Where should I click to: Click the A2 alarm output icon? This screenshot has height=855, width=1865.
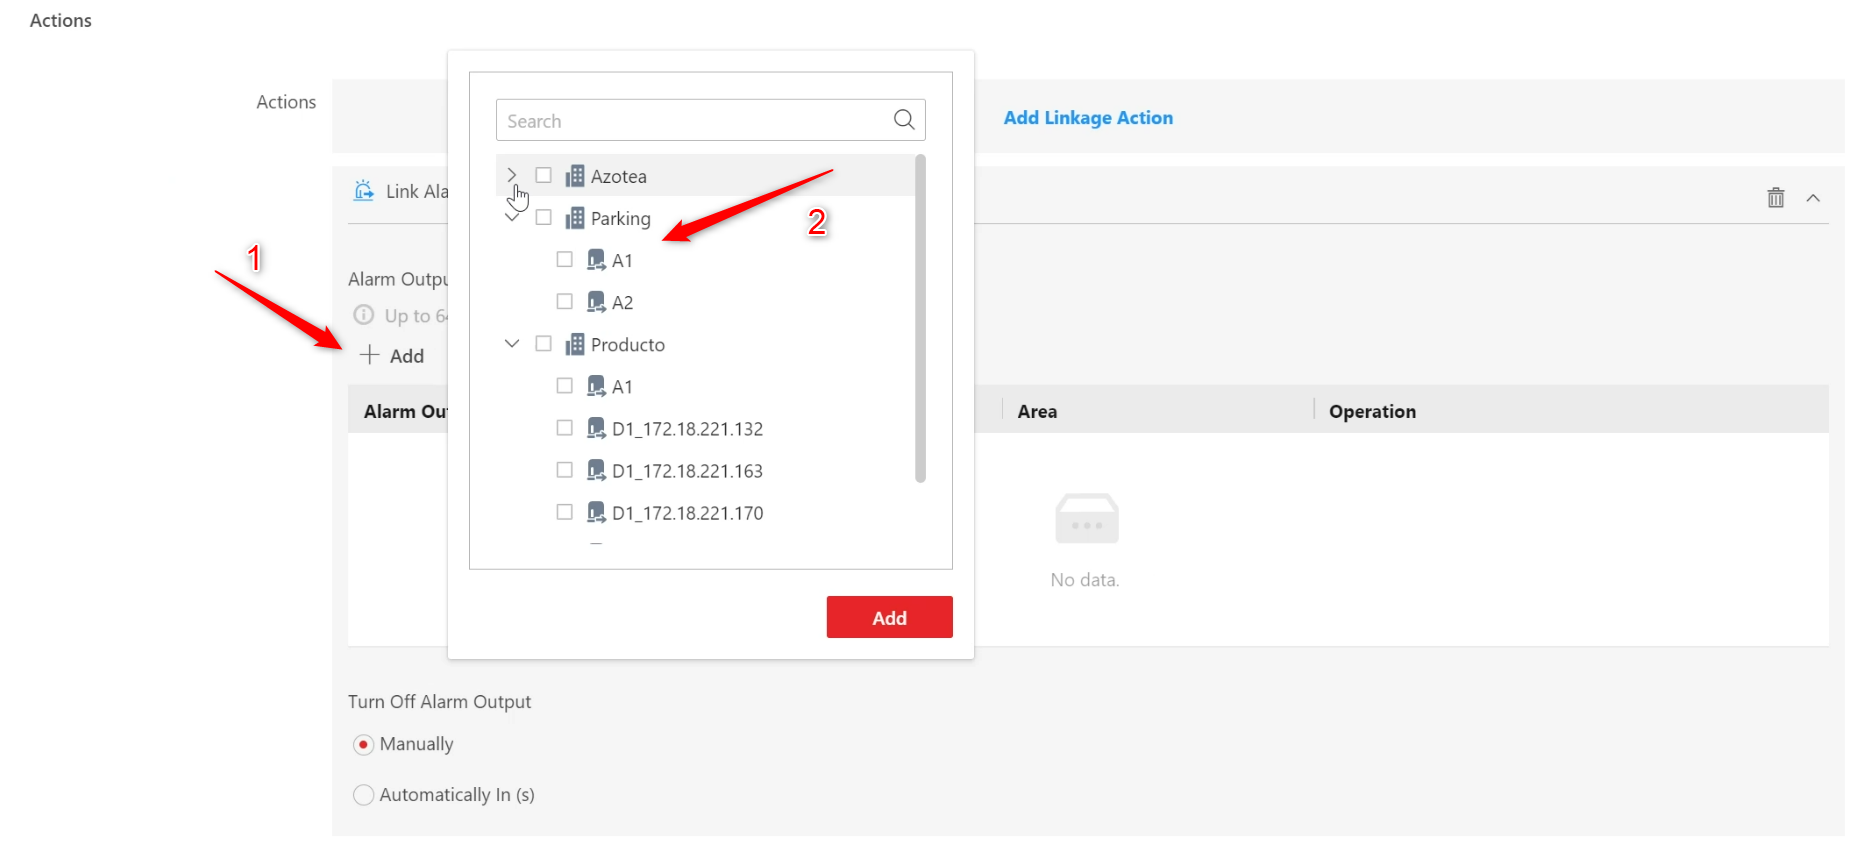click(596, 302)
